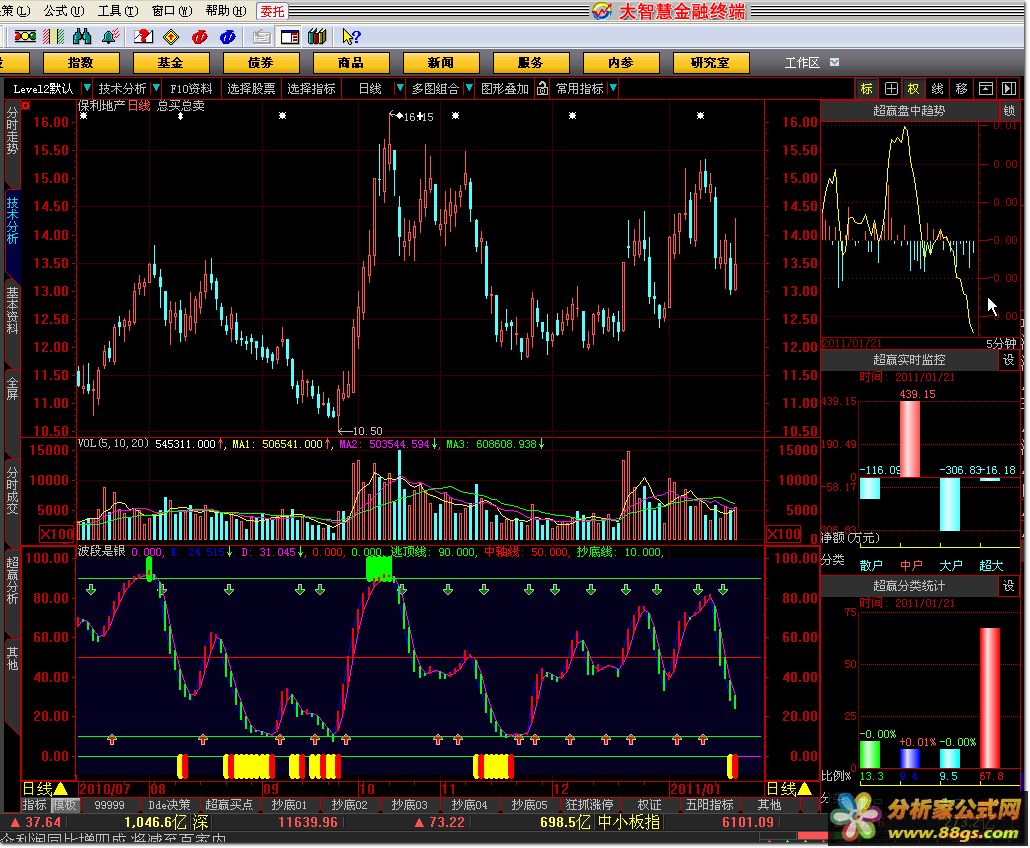Viewport: 1030px width, 848px height.
Task: Open the books library icon
Action: [317, 37]
